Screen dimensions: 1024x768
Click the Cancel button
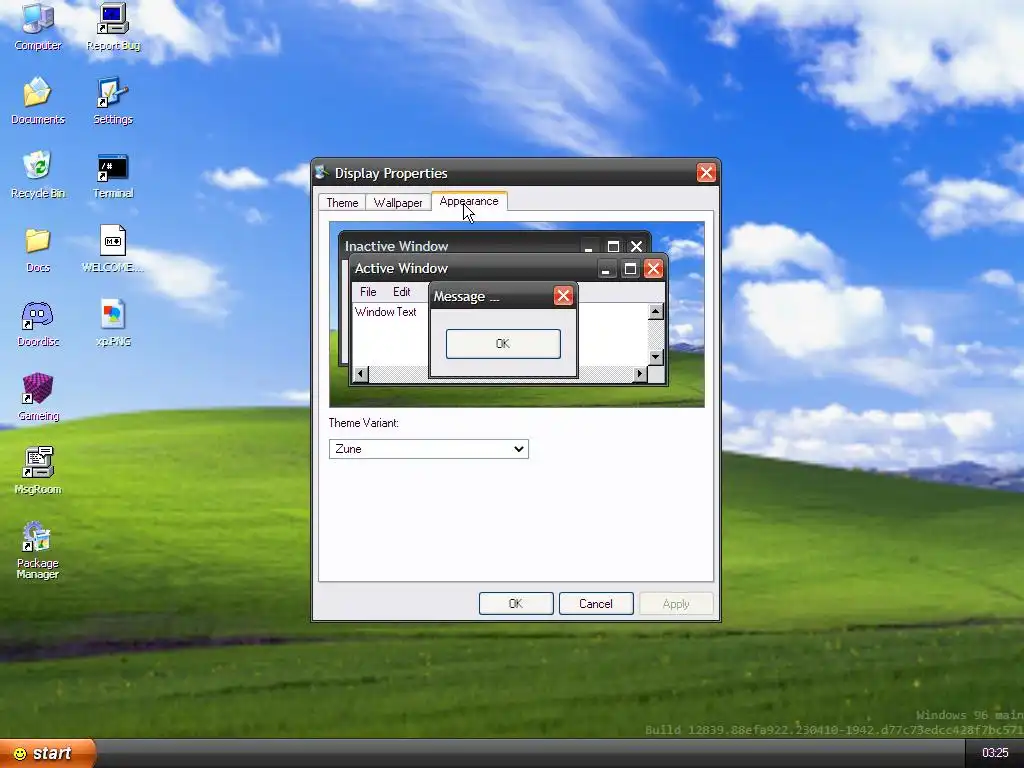(x=596, y=603)
